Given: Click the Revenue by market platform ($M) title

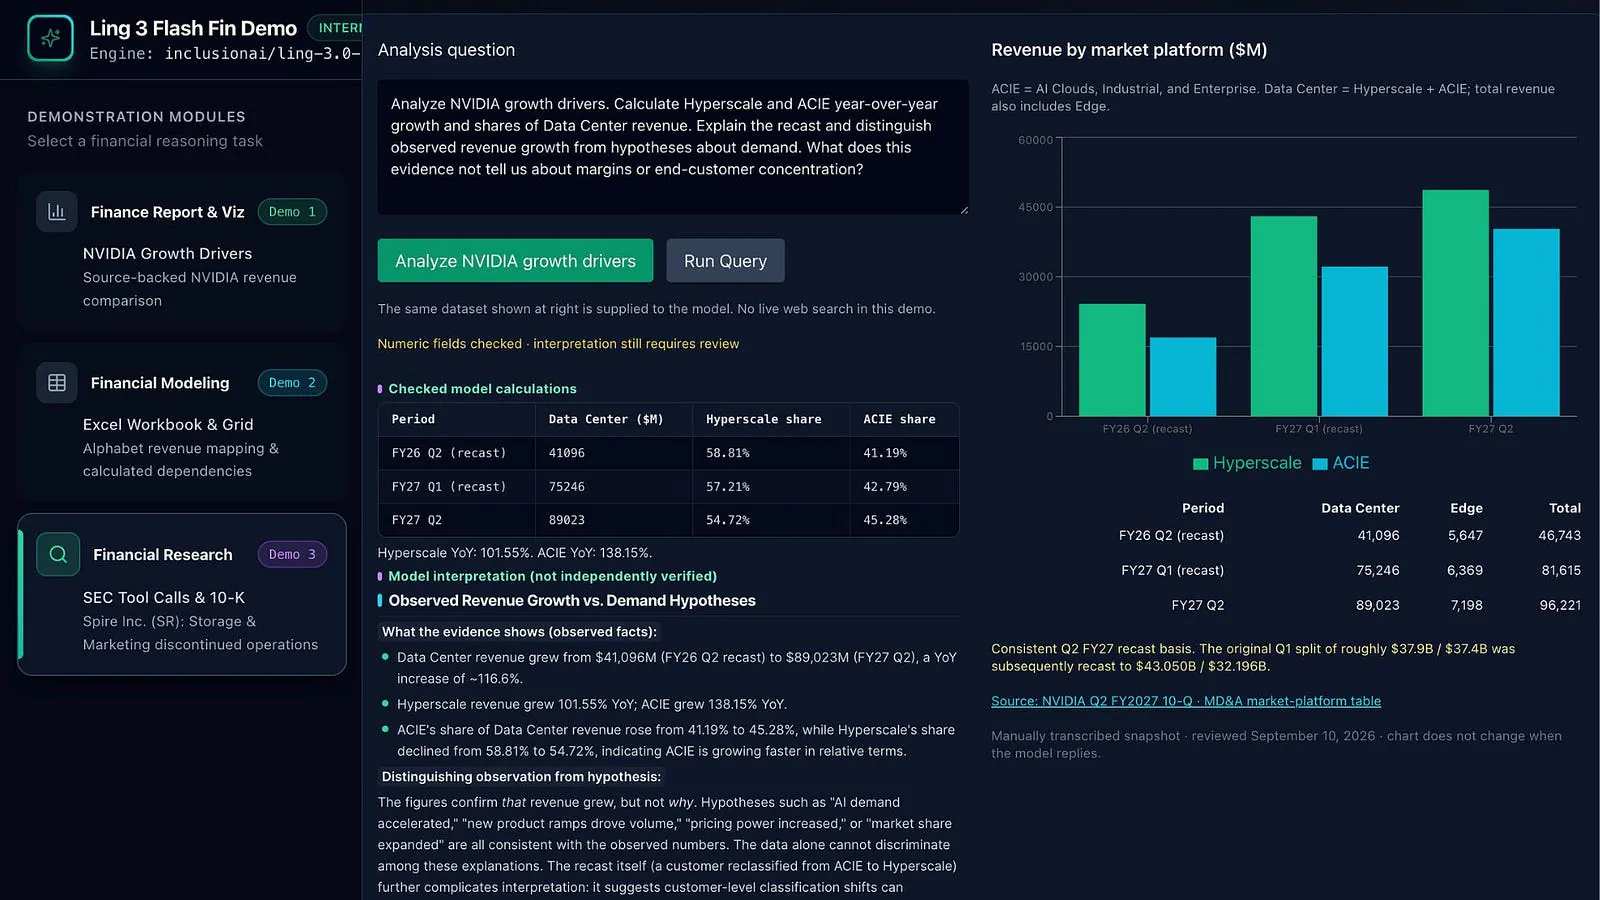Looking at the screenshot, I should (1129, 50).
